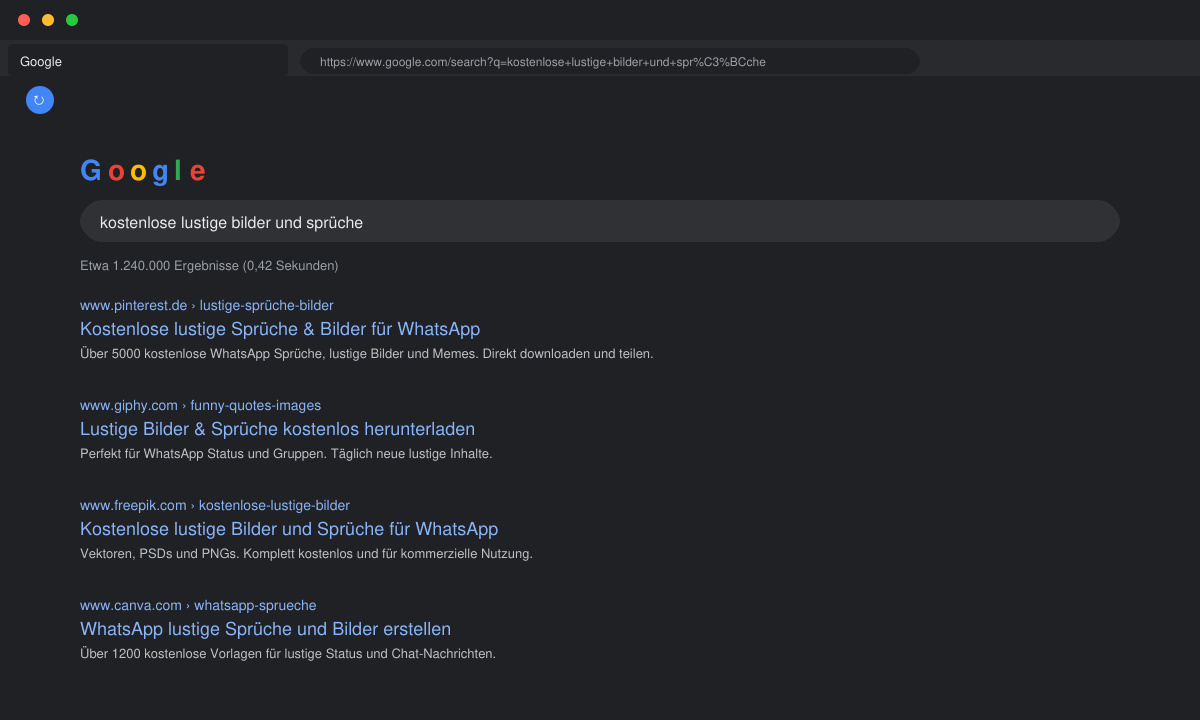
Task: Focus the browser URL address bar
Action: pos(610,61)
